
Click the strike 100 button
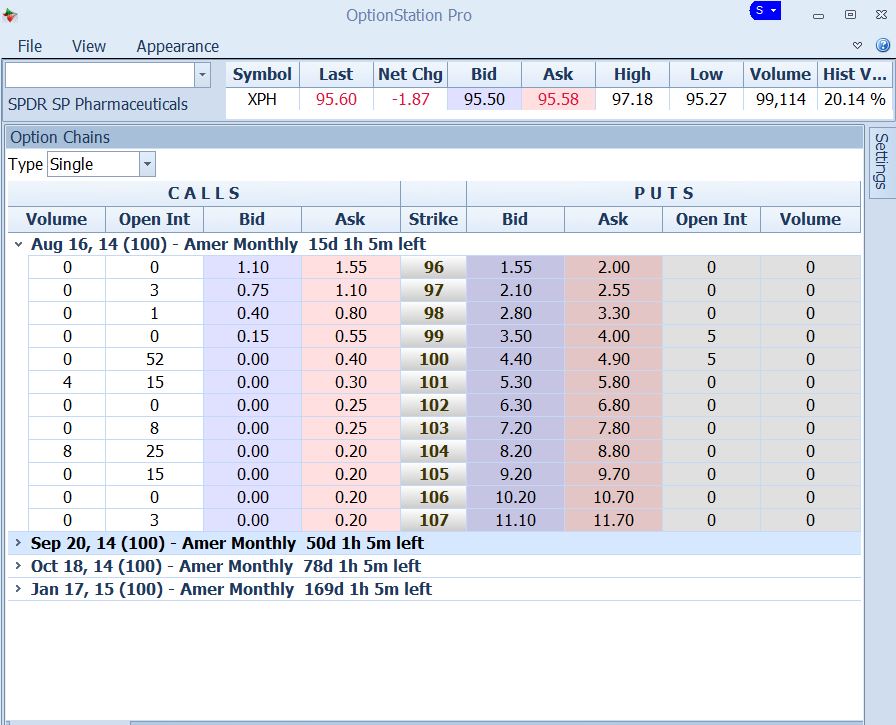(433, 359)
